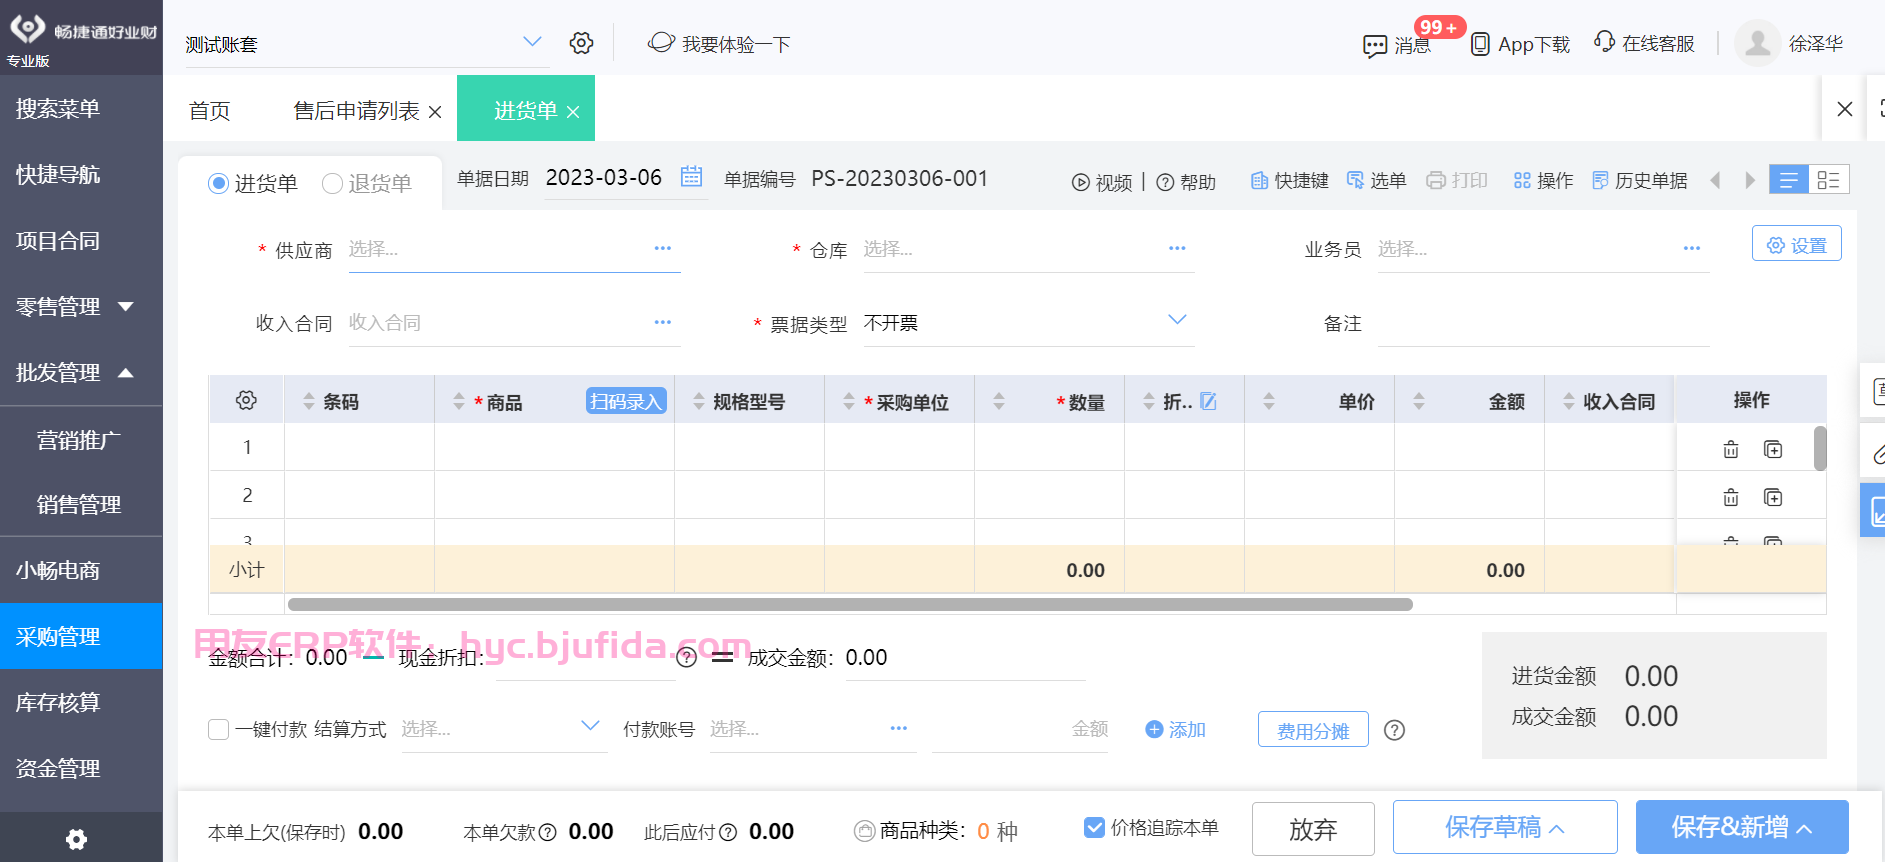Screen dimensions: 1885x862
Task: Open 业务员 selection ellipsis
Action: tap(1692, 248)
